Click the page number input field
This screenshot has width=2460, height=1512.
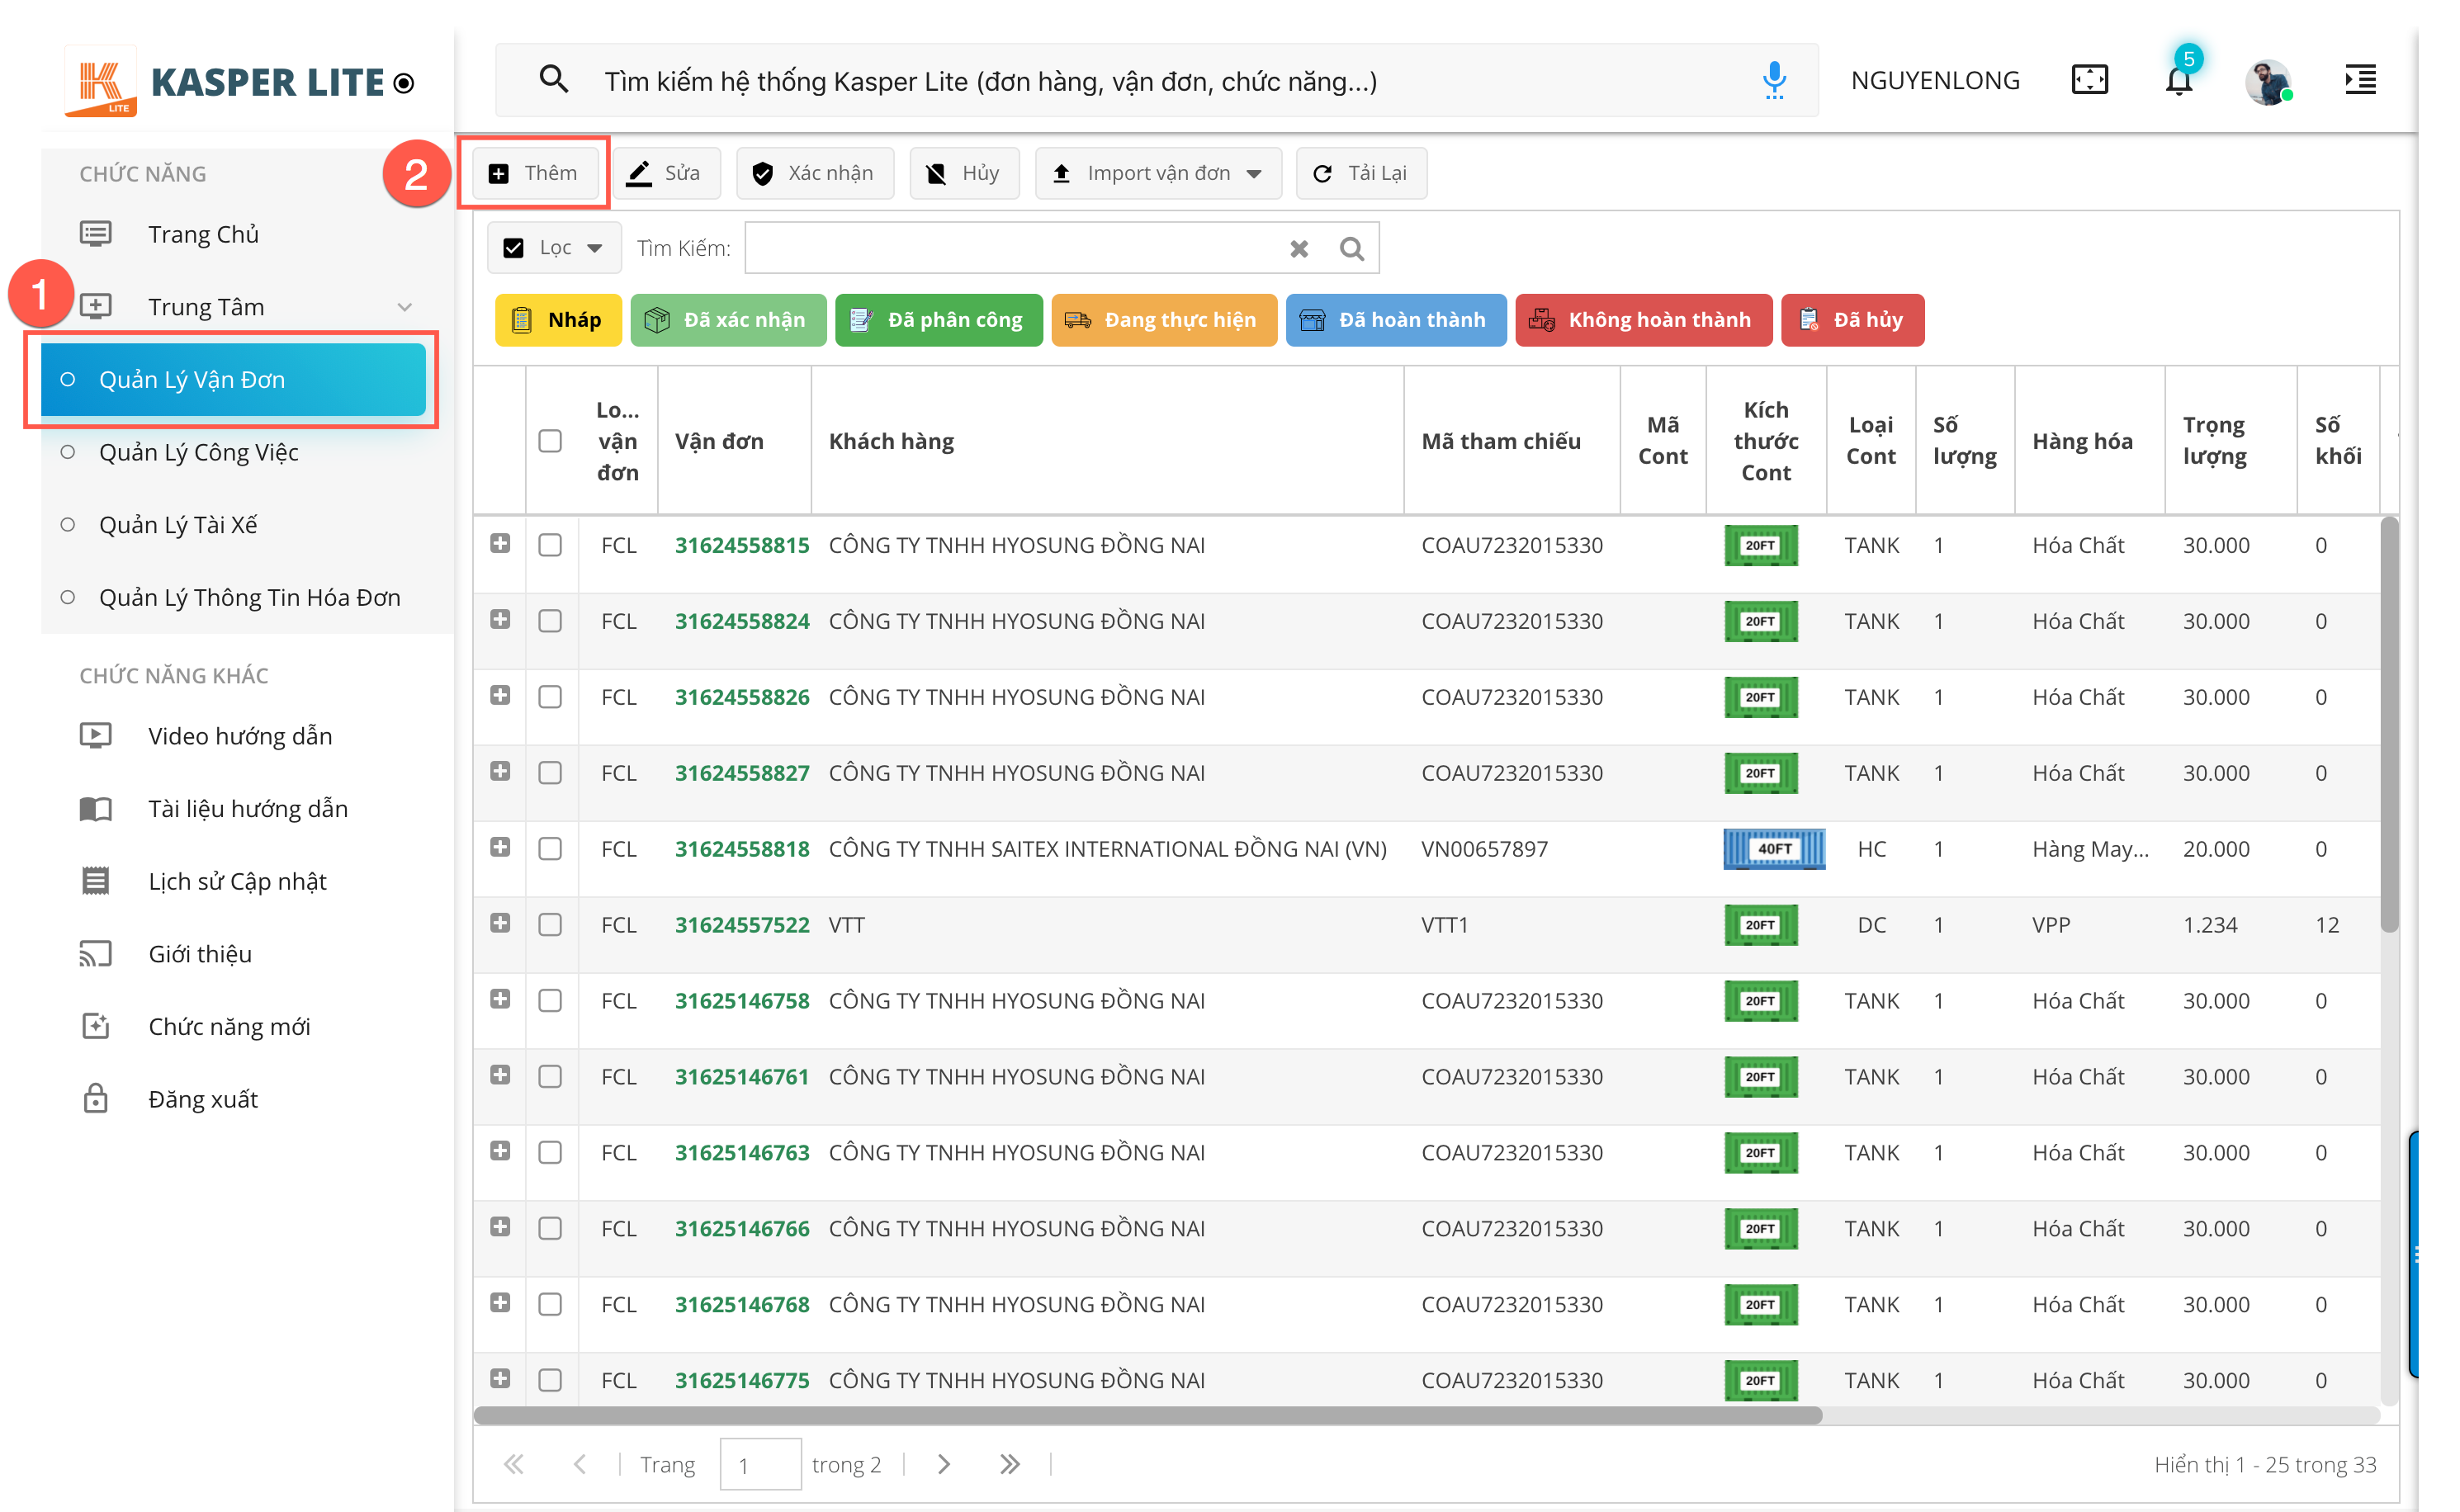point(759,1464)
